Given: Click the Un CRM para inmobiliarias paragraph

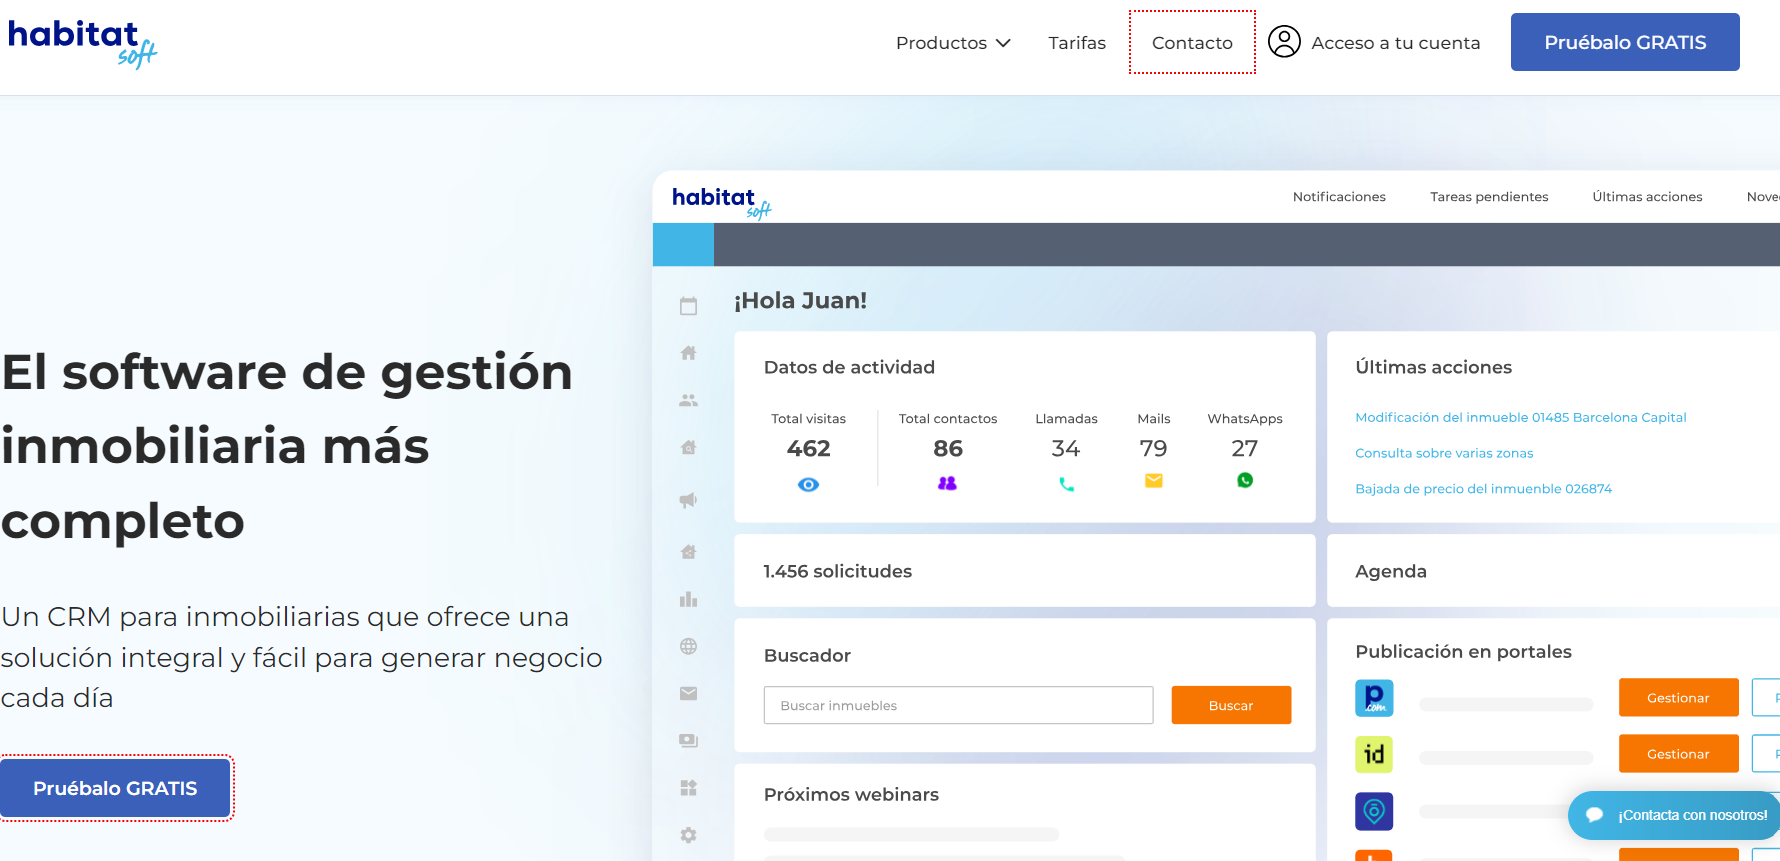Looking at the screenshot, I should coord(301,657).
